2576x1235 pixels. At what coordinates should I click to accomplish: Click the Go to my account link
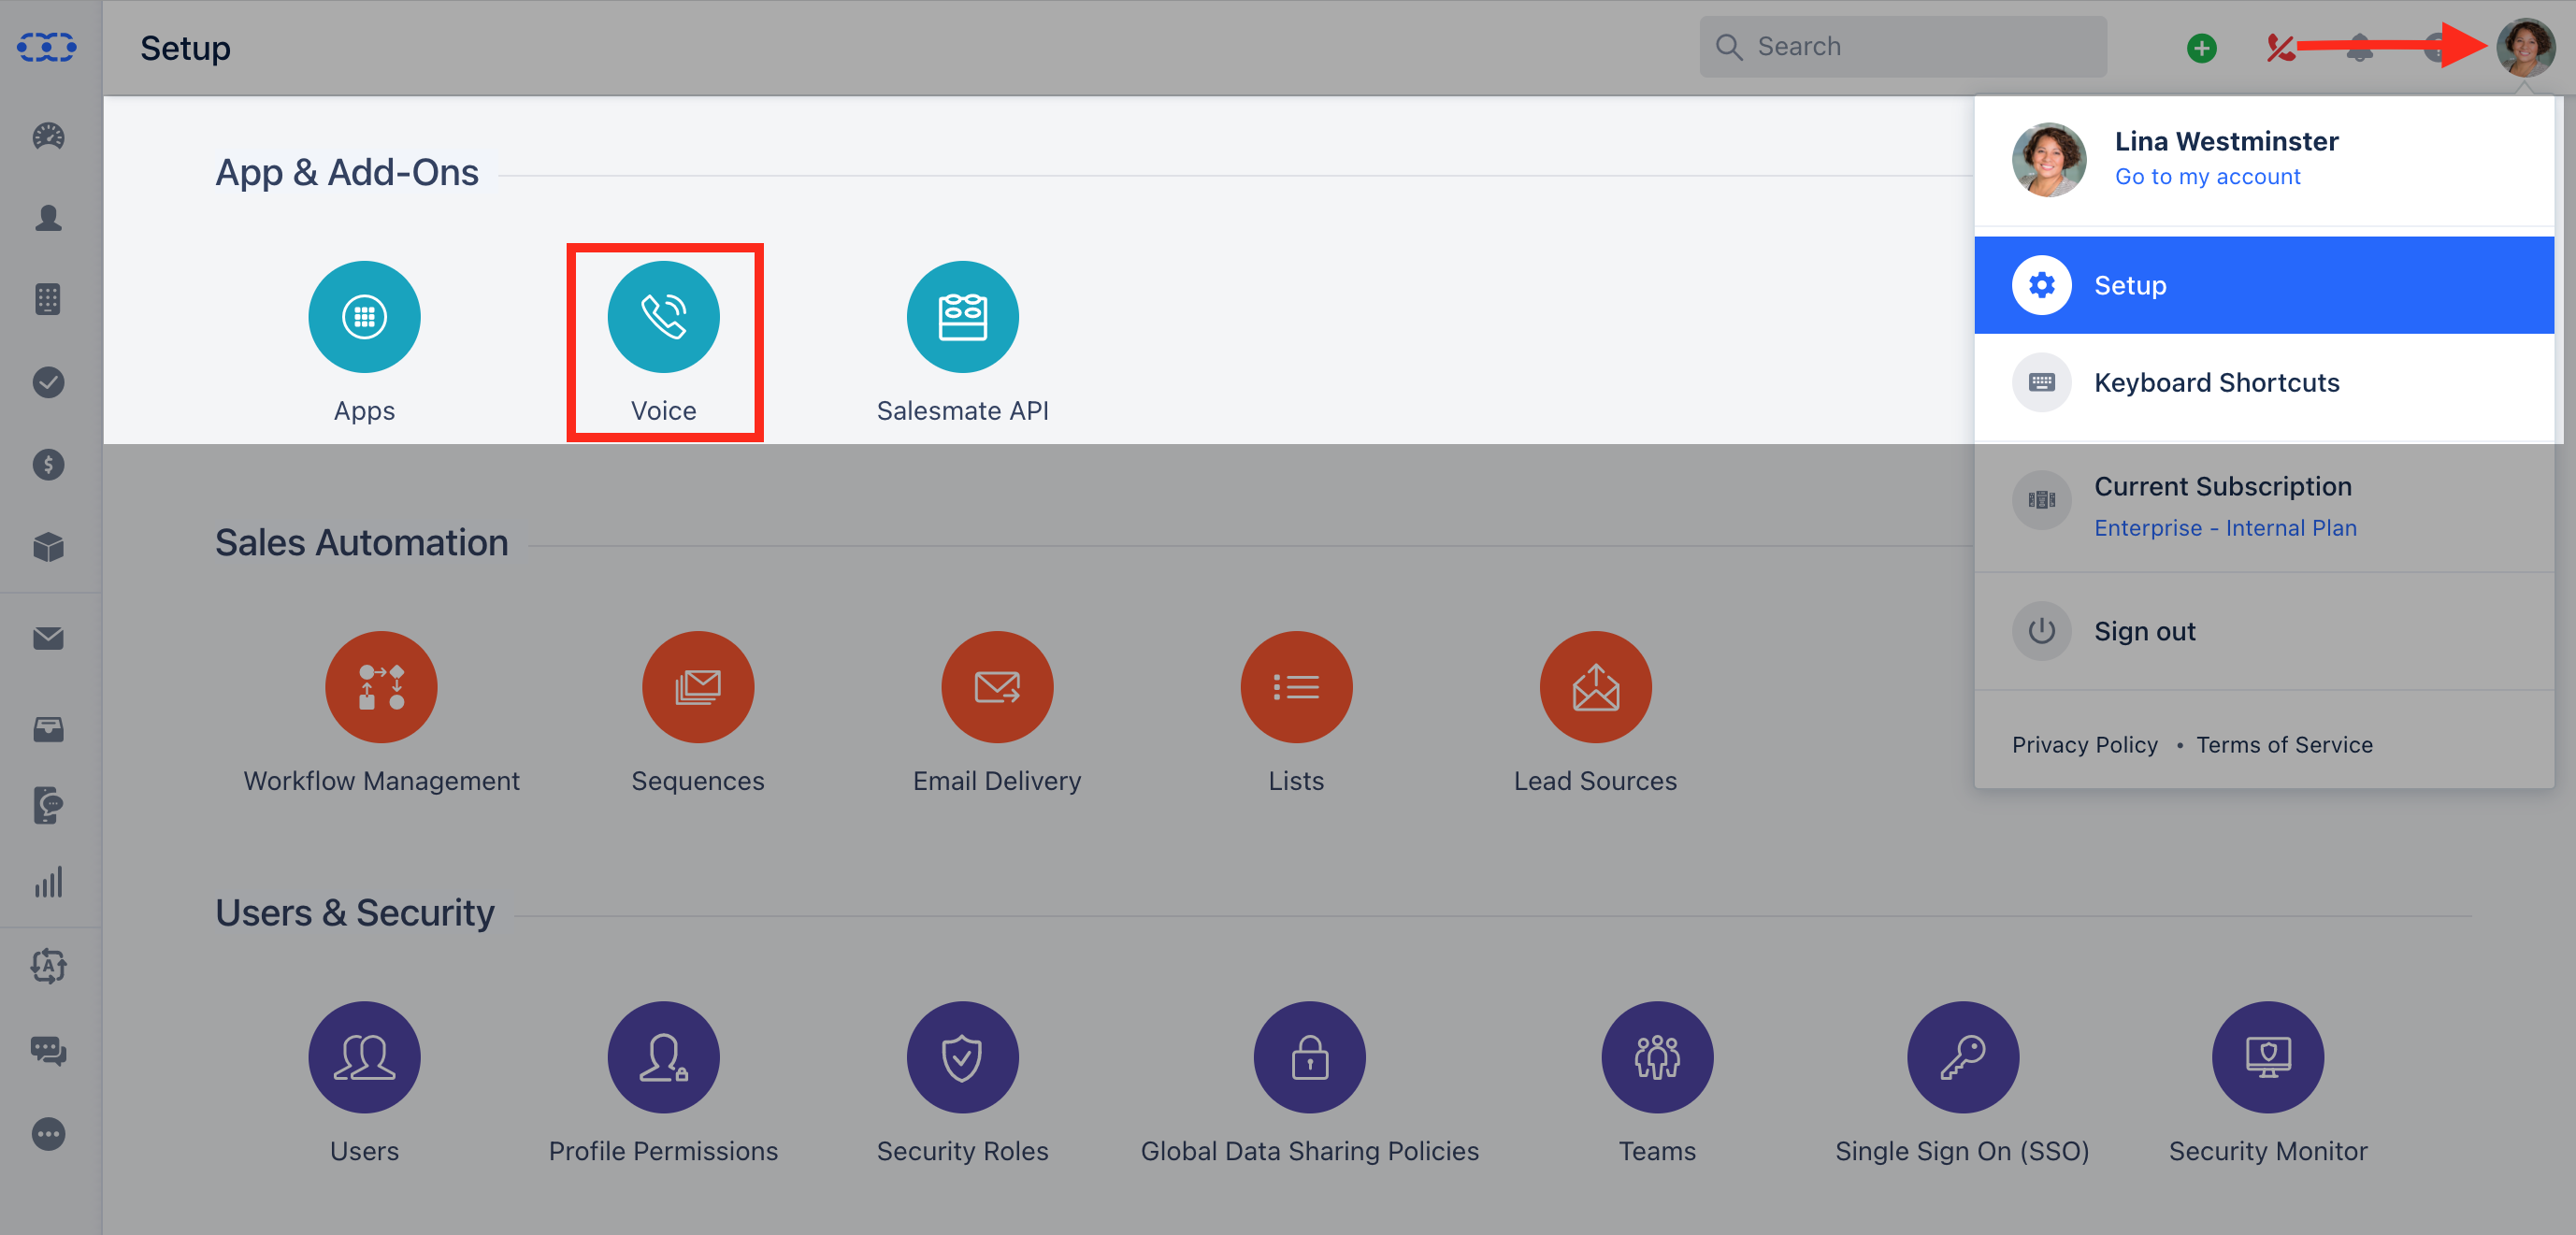tap(2207, 177)
